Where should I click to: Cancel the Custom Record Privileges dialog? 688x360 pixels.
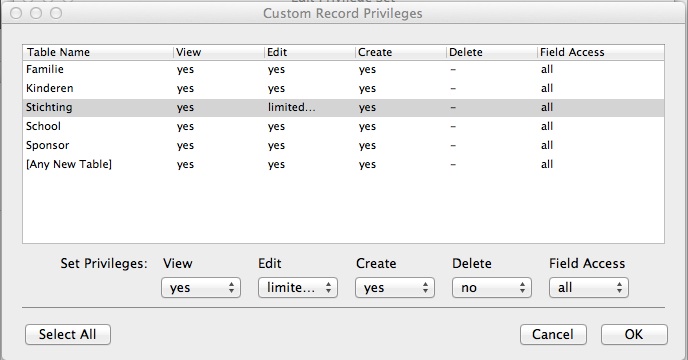tap(553, 335)
